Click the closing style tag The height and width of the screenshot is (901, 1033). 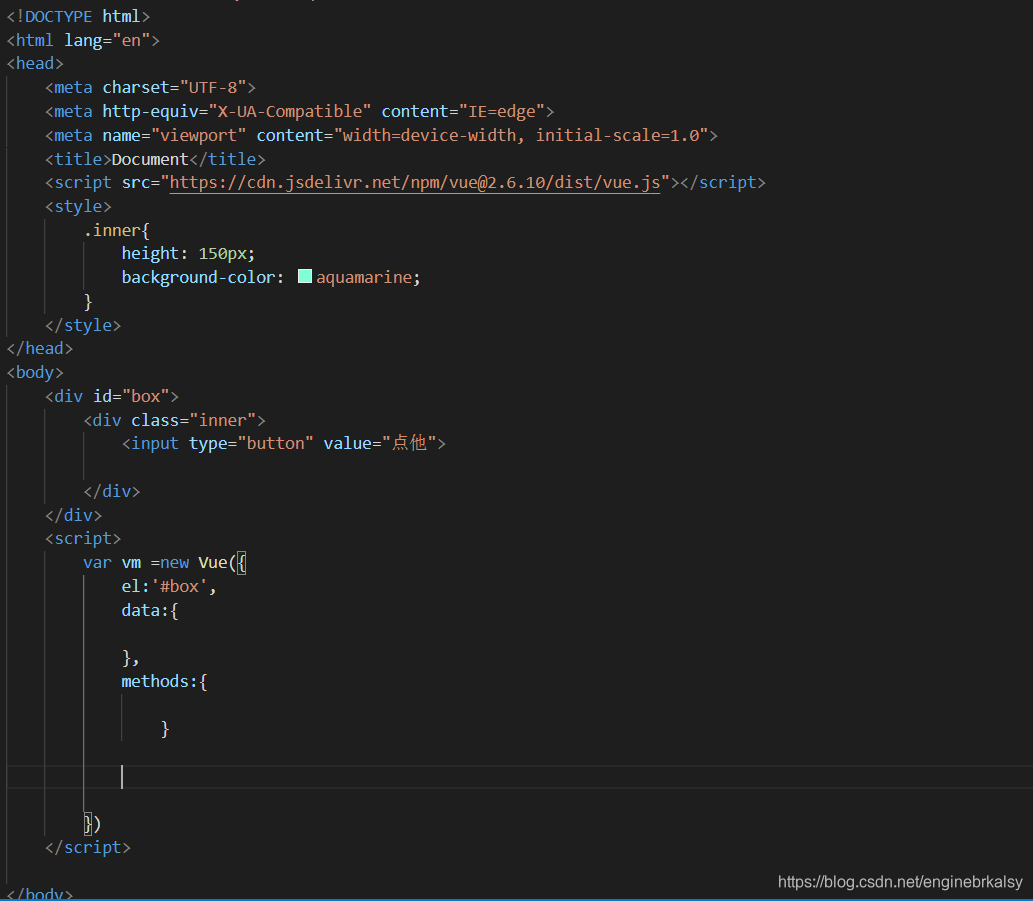(83, 325)
